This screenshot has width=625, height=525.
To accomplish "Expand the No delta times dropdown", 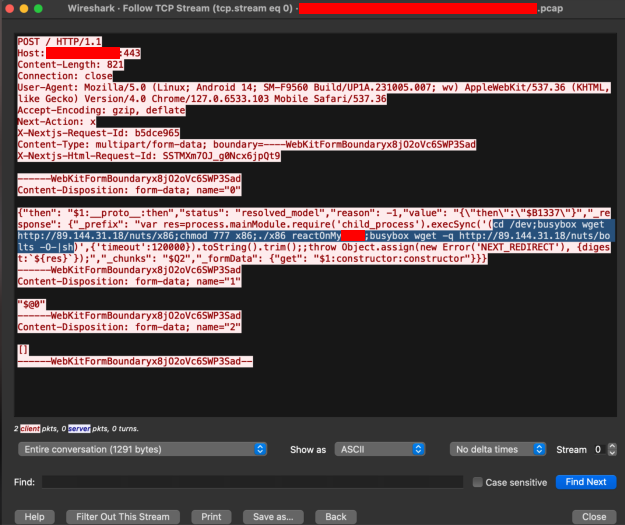I will click(x=499, y=449).
